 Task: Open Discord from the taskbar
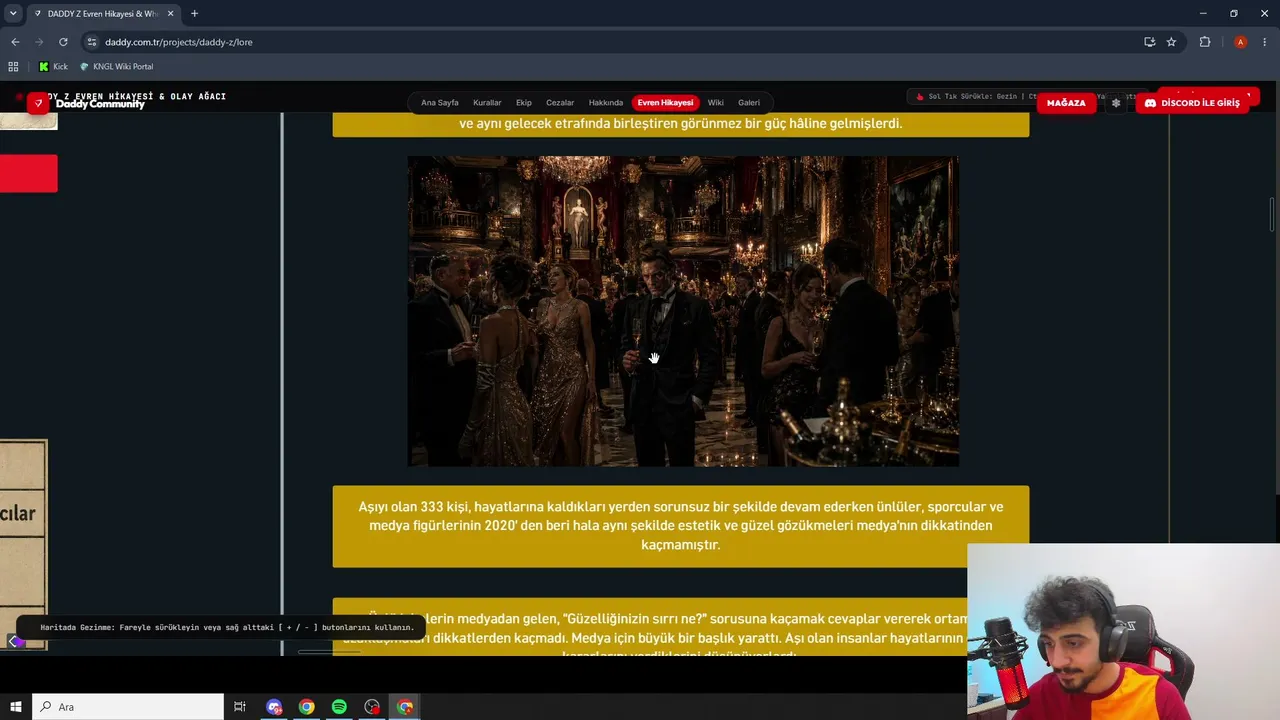click(x=274, y=707)
